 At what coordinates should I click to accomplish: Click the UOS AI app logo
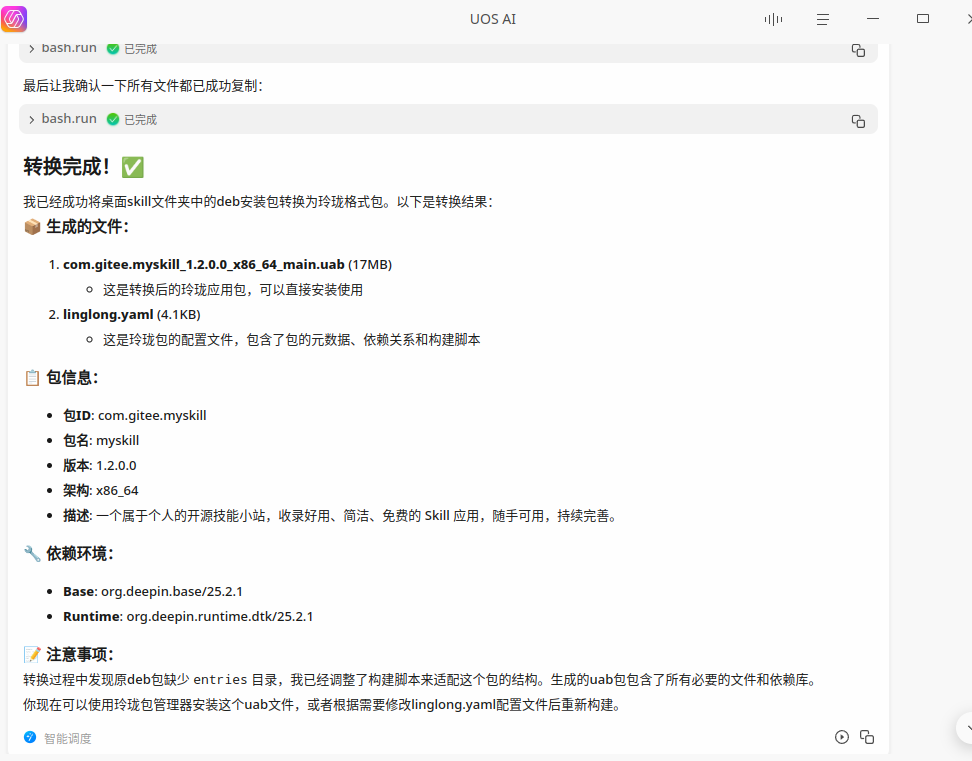[14, 19]
